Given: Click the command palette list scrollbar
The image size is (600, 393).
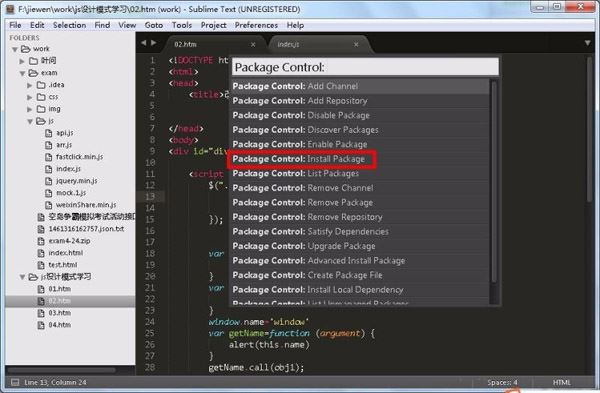Looking at the screenshot, I should [x=494, y=182].
